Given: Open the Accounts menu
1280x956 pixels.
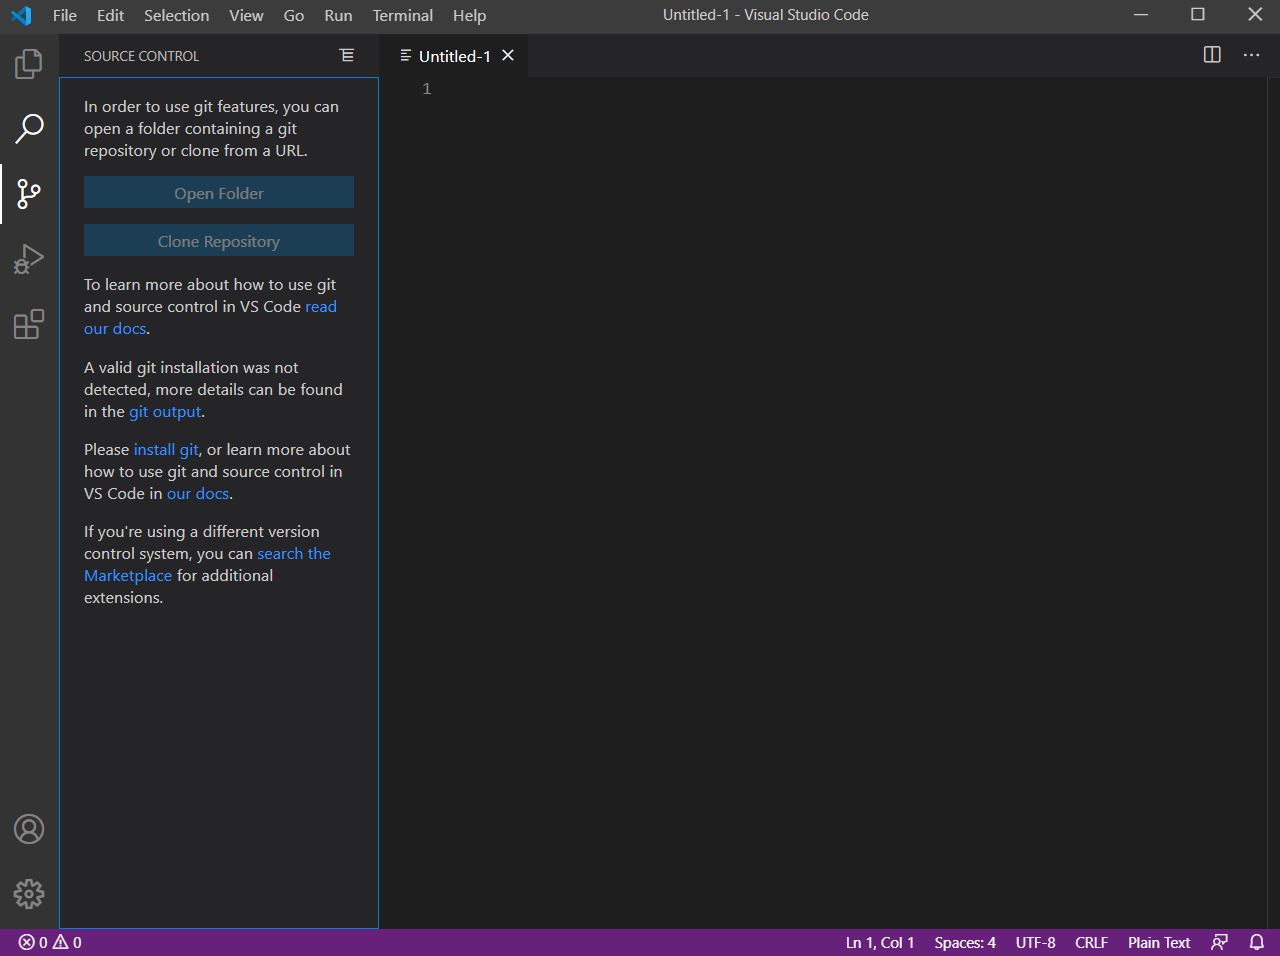Looking at the screenshot, I should [x=28, y=829].
